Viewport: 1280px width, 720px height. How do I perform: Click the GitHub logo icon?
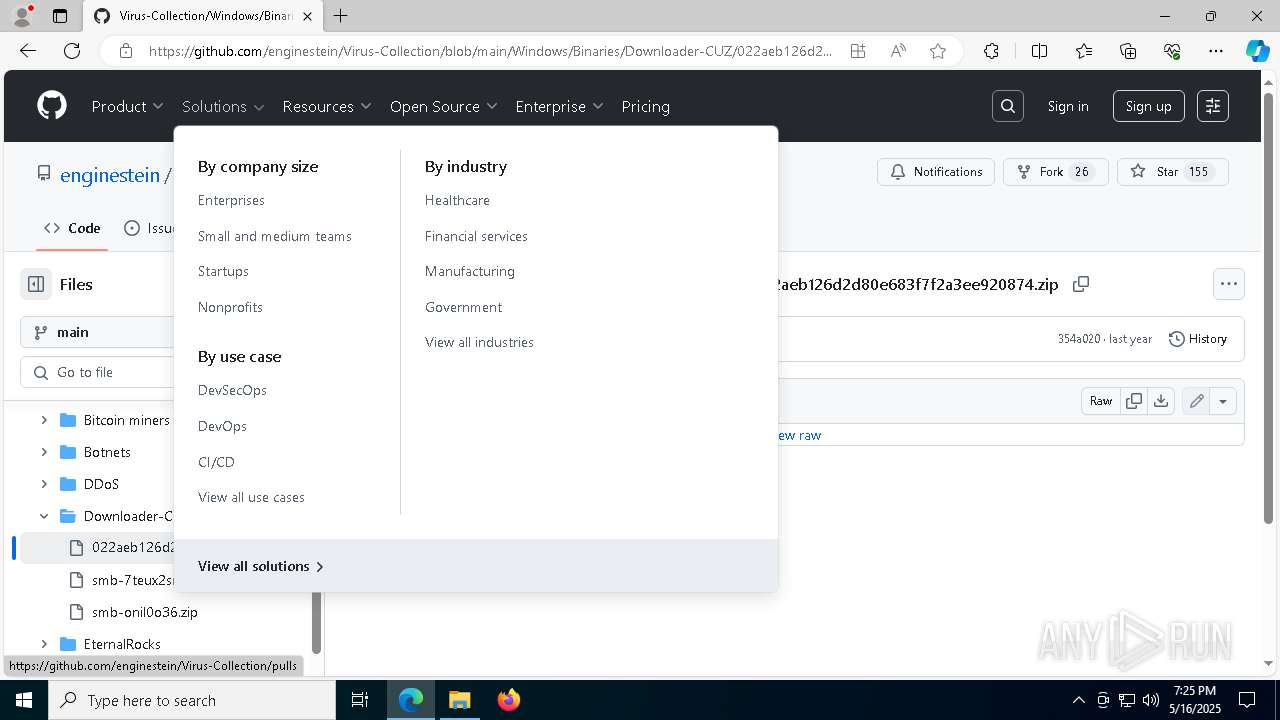[52, 106]
